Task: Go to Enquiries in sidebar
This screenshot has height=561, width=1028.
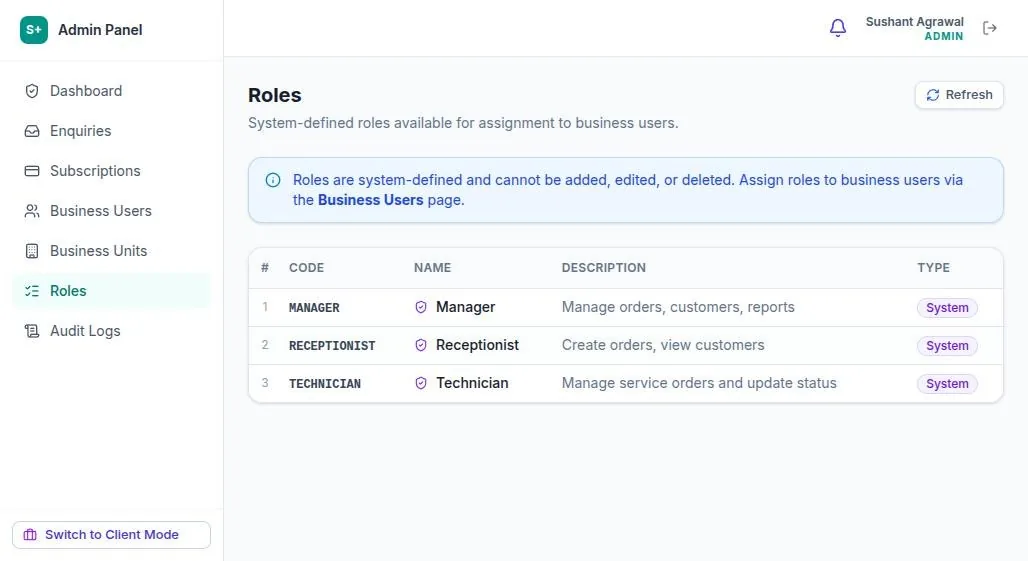Action: pos(111,131)
